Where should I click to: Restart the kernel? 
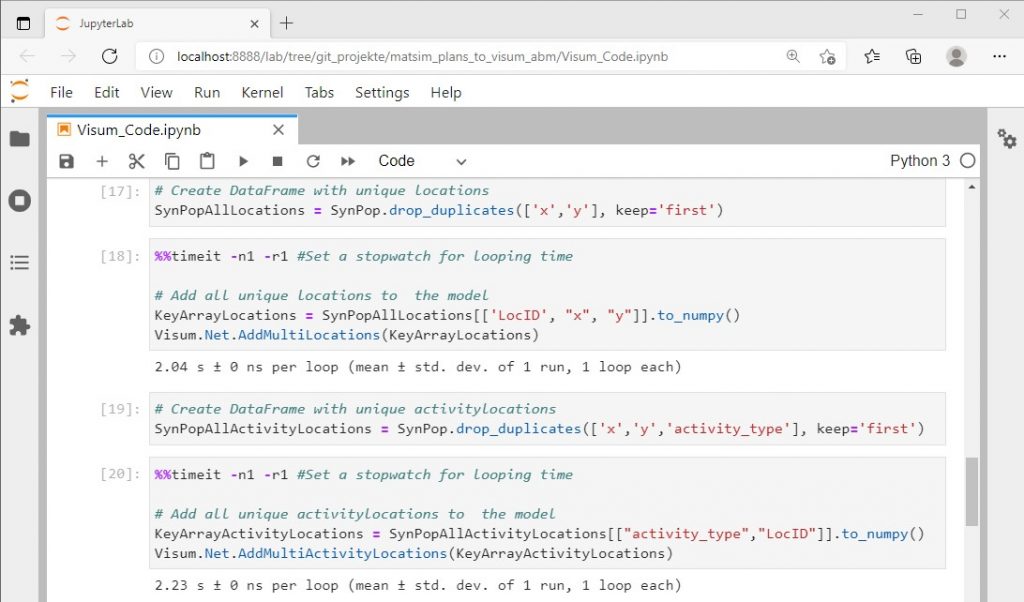(313, 161)
